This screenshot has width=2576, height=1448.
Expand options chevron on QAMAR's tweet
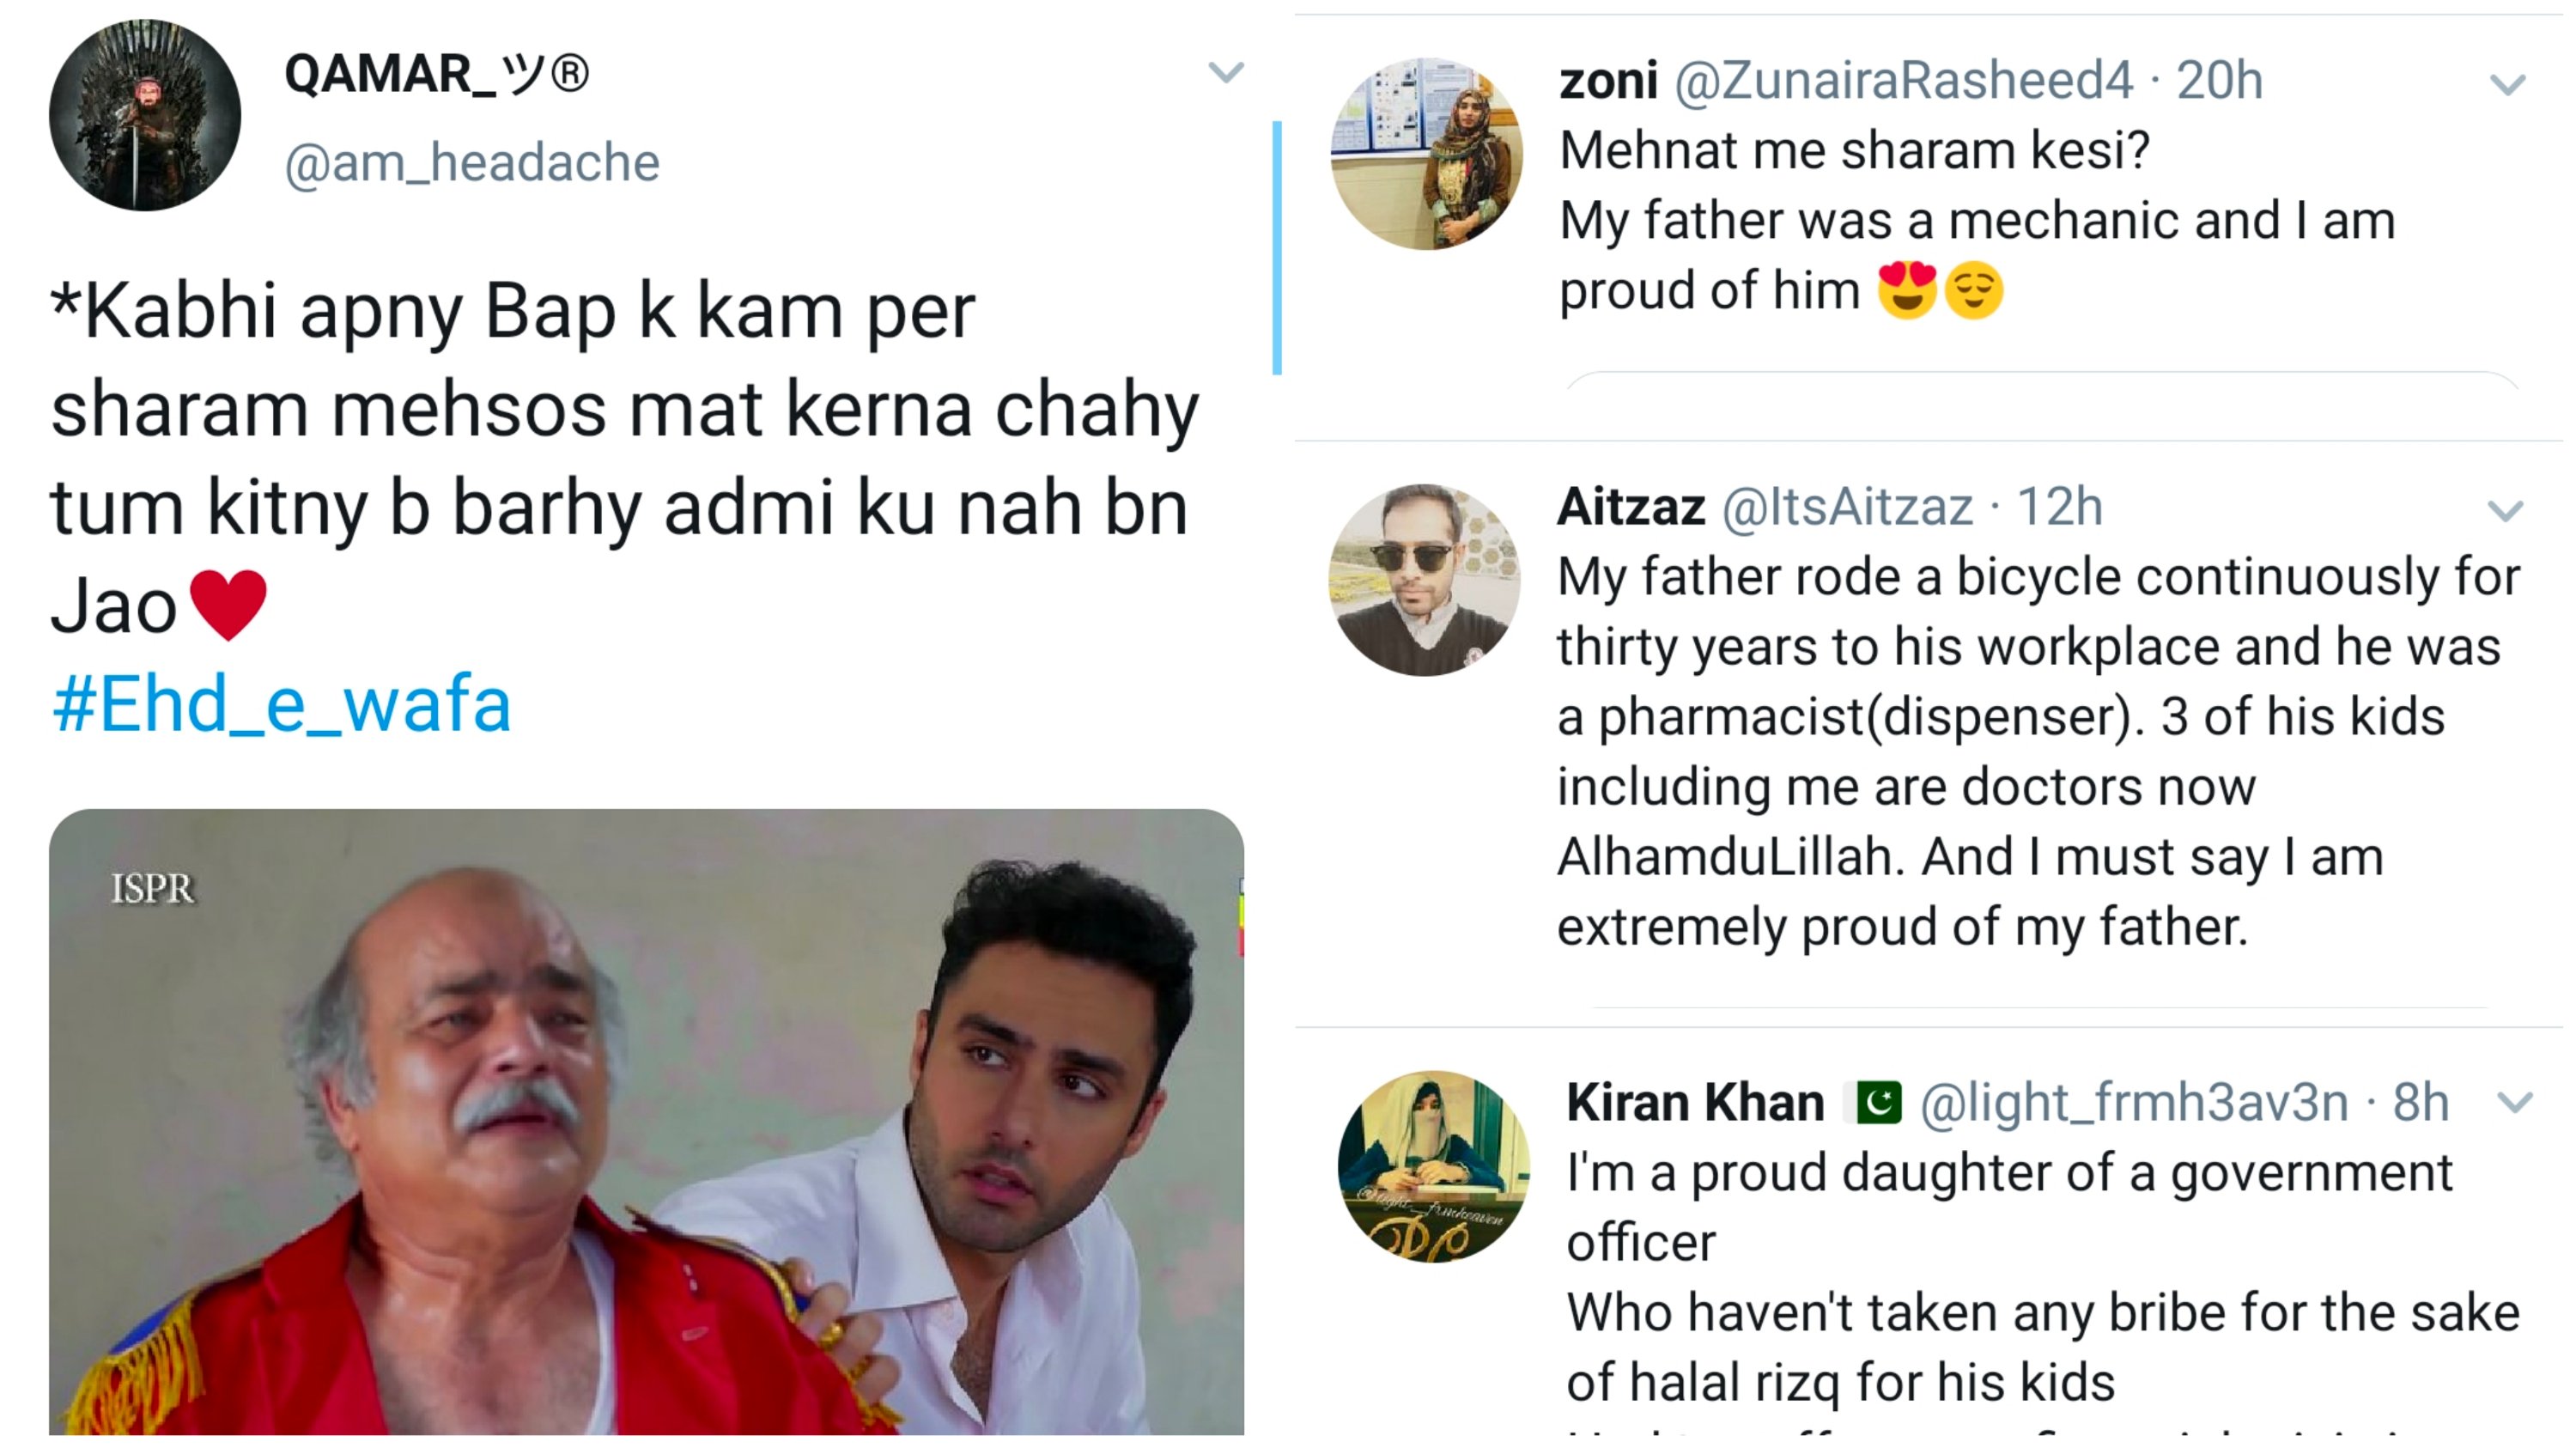point(1225,72)
